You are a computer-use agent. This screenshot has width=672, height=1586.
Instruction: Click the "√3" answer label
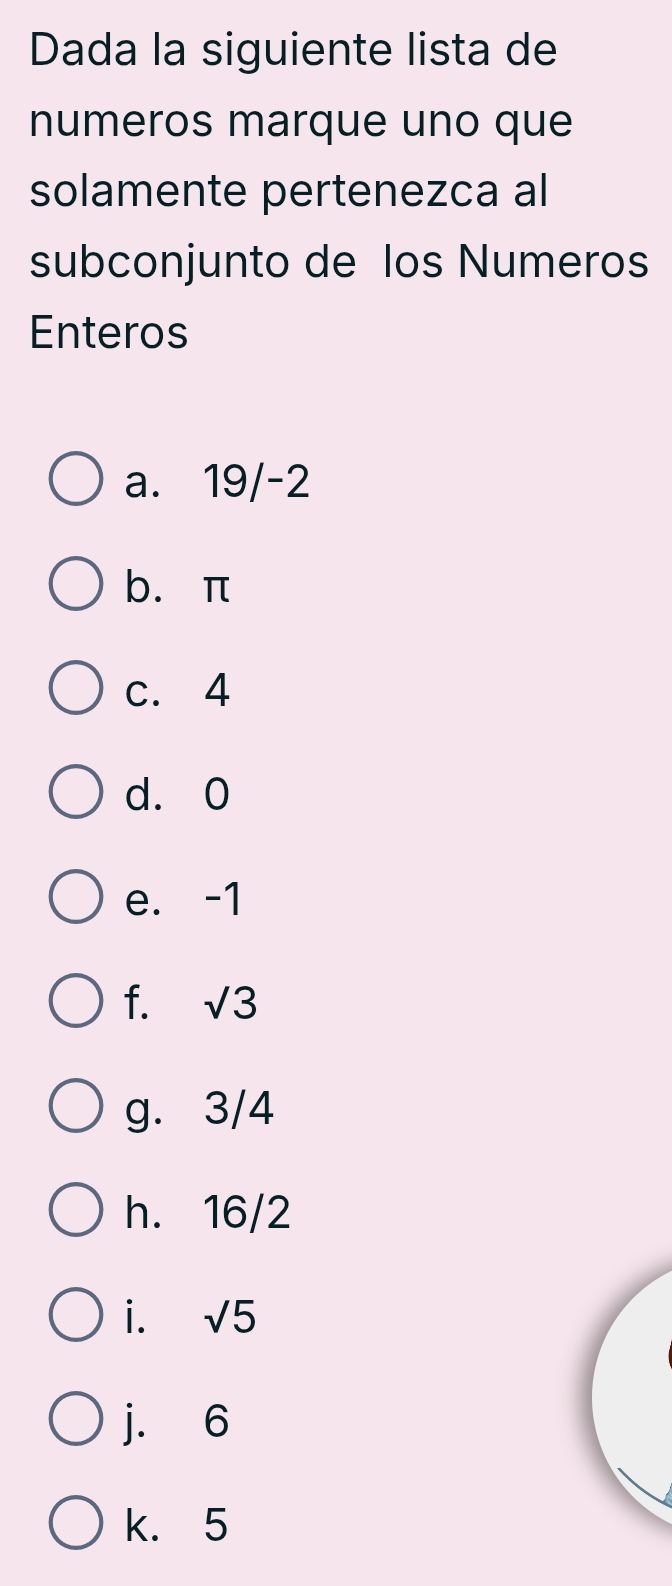(230, 1005)
